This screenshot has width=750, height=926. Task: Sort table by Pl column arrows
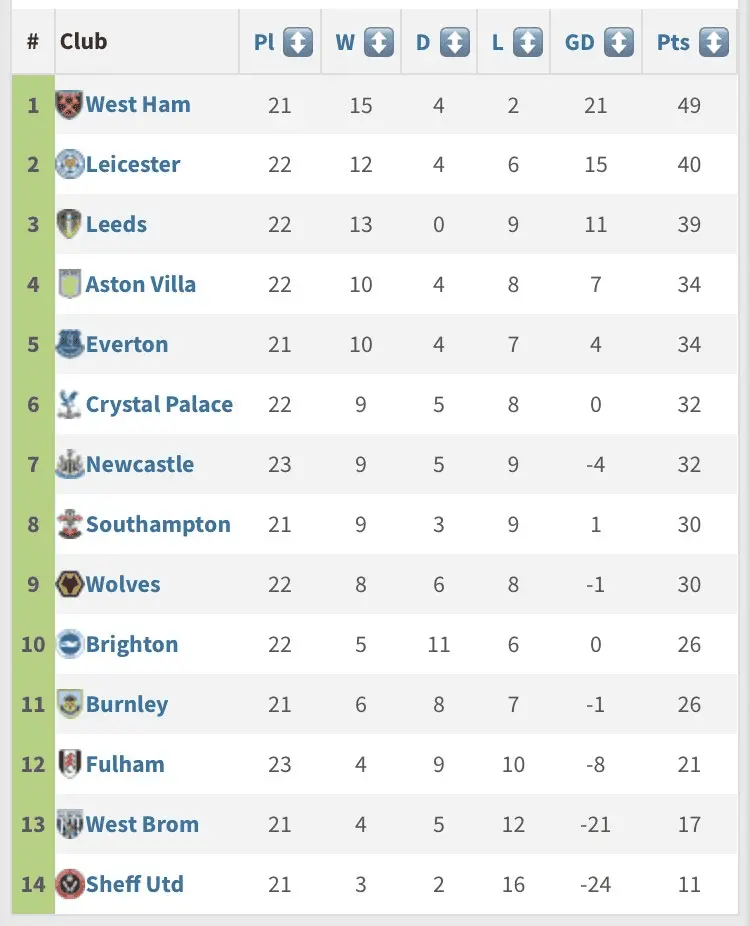(298, 42)
